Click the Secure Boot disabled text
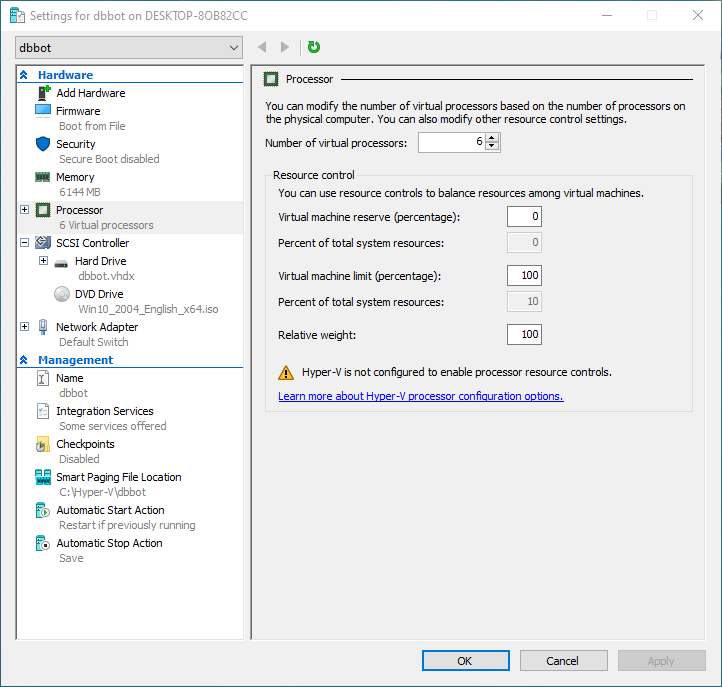Screen dimensions: 722x687 (x=109, y=159)
